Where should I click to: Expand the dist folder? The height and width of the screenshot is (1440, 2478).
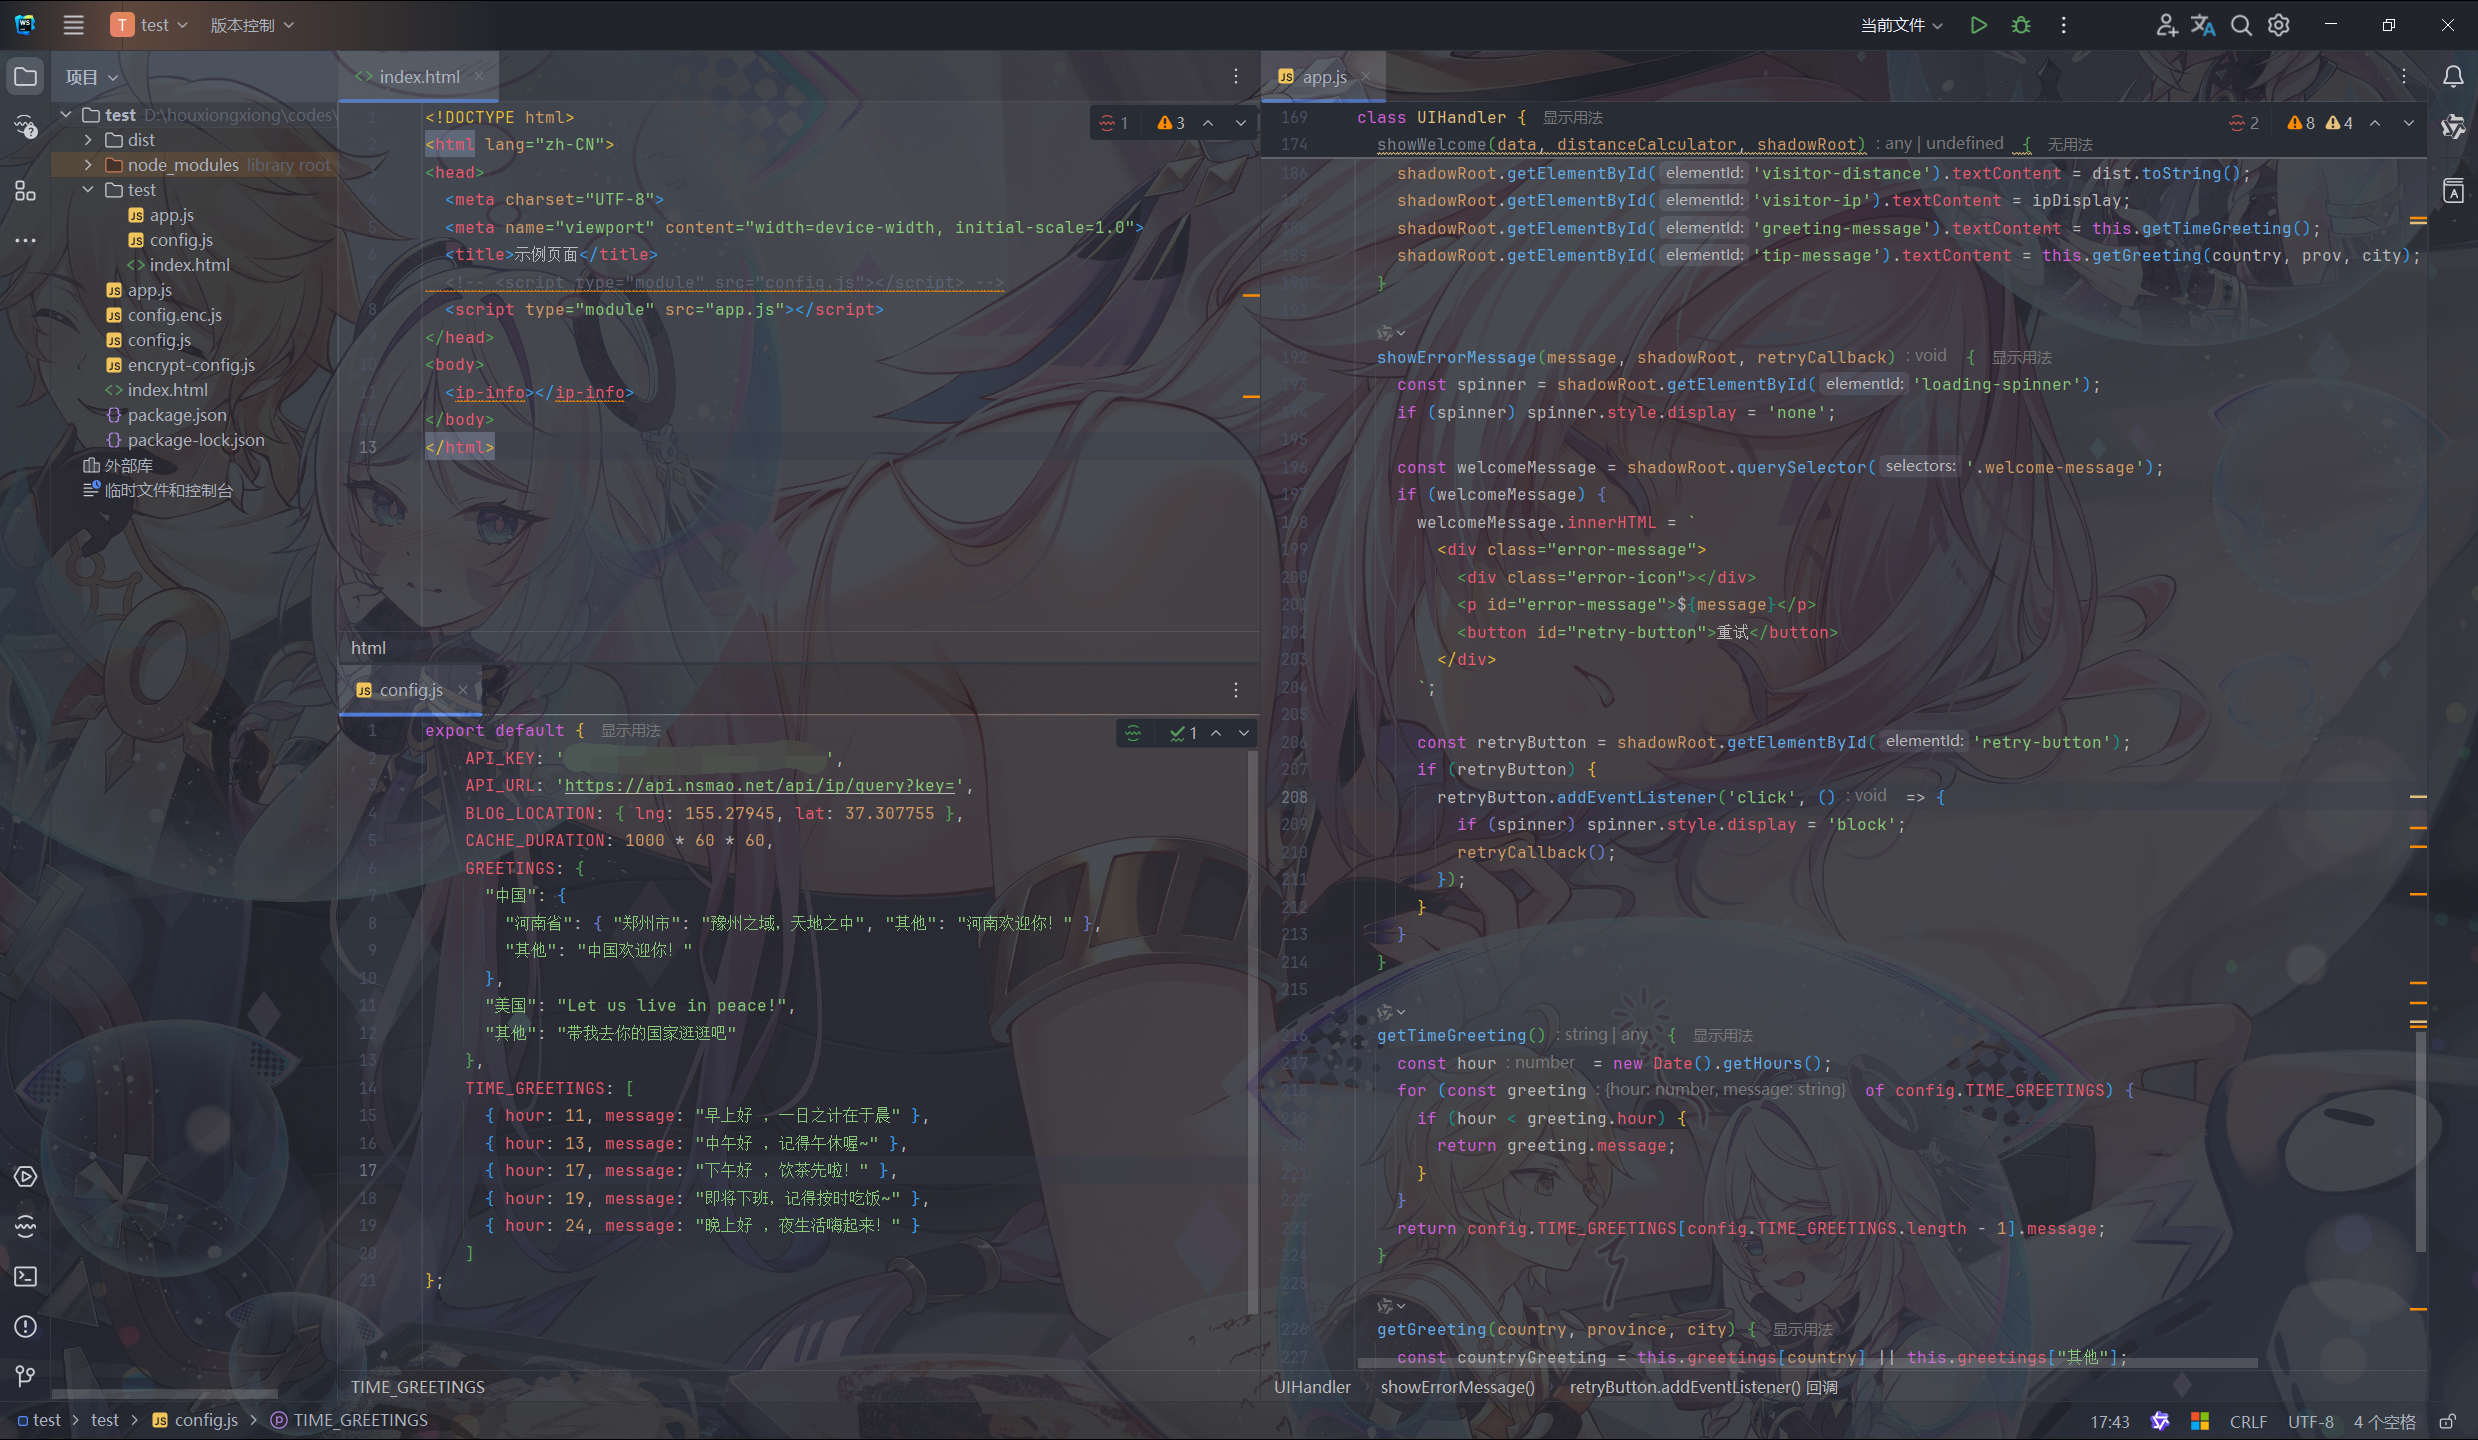click(x=88, y=140)
